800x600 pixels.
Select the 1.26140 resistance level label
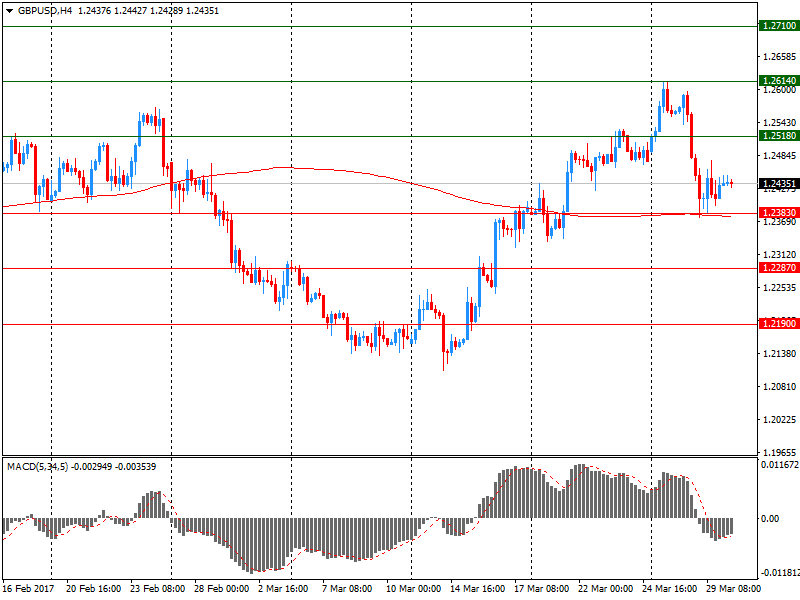pos(779,81)
